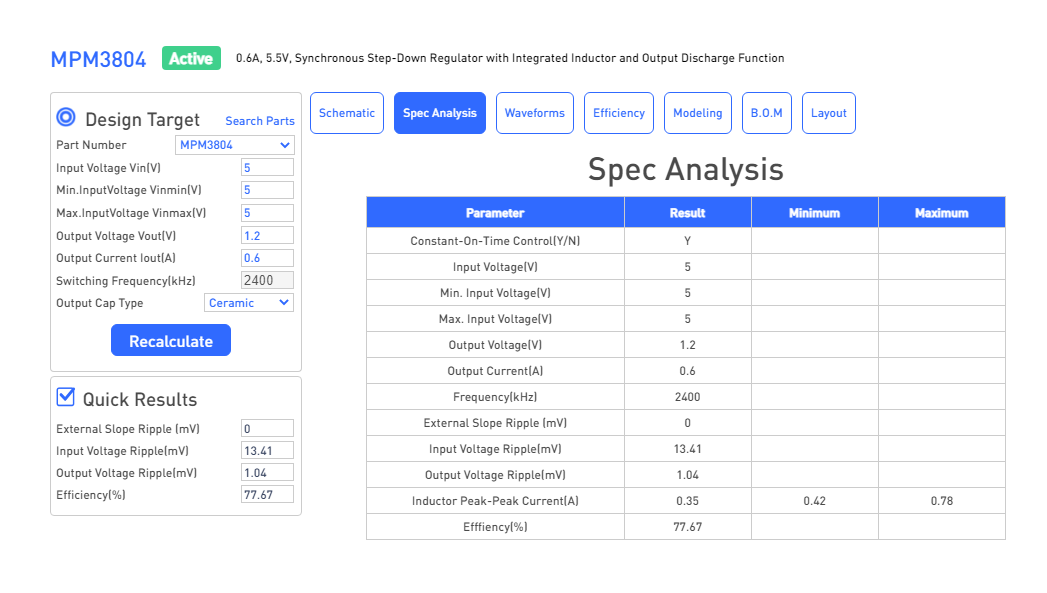Toggle the Quick Results checkbox
The width and height of the screenshot is (1047, 593).
point(65,397)
